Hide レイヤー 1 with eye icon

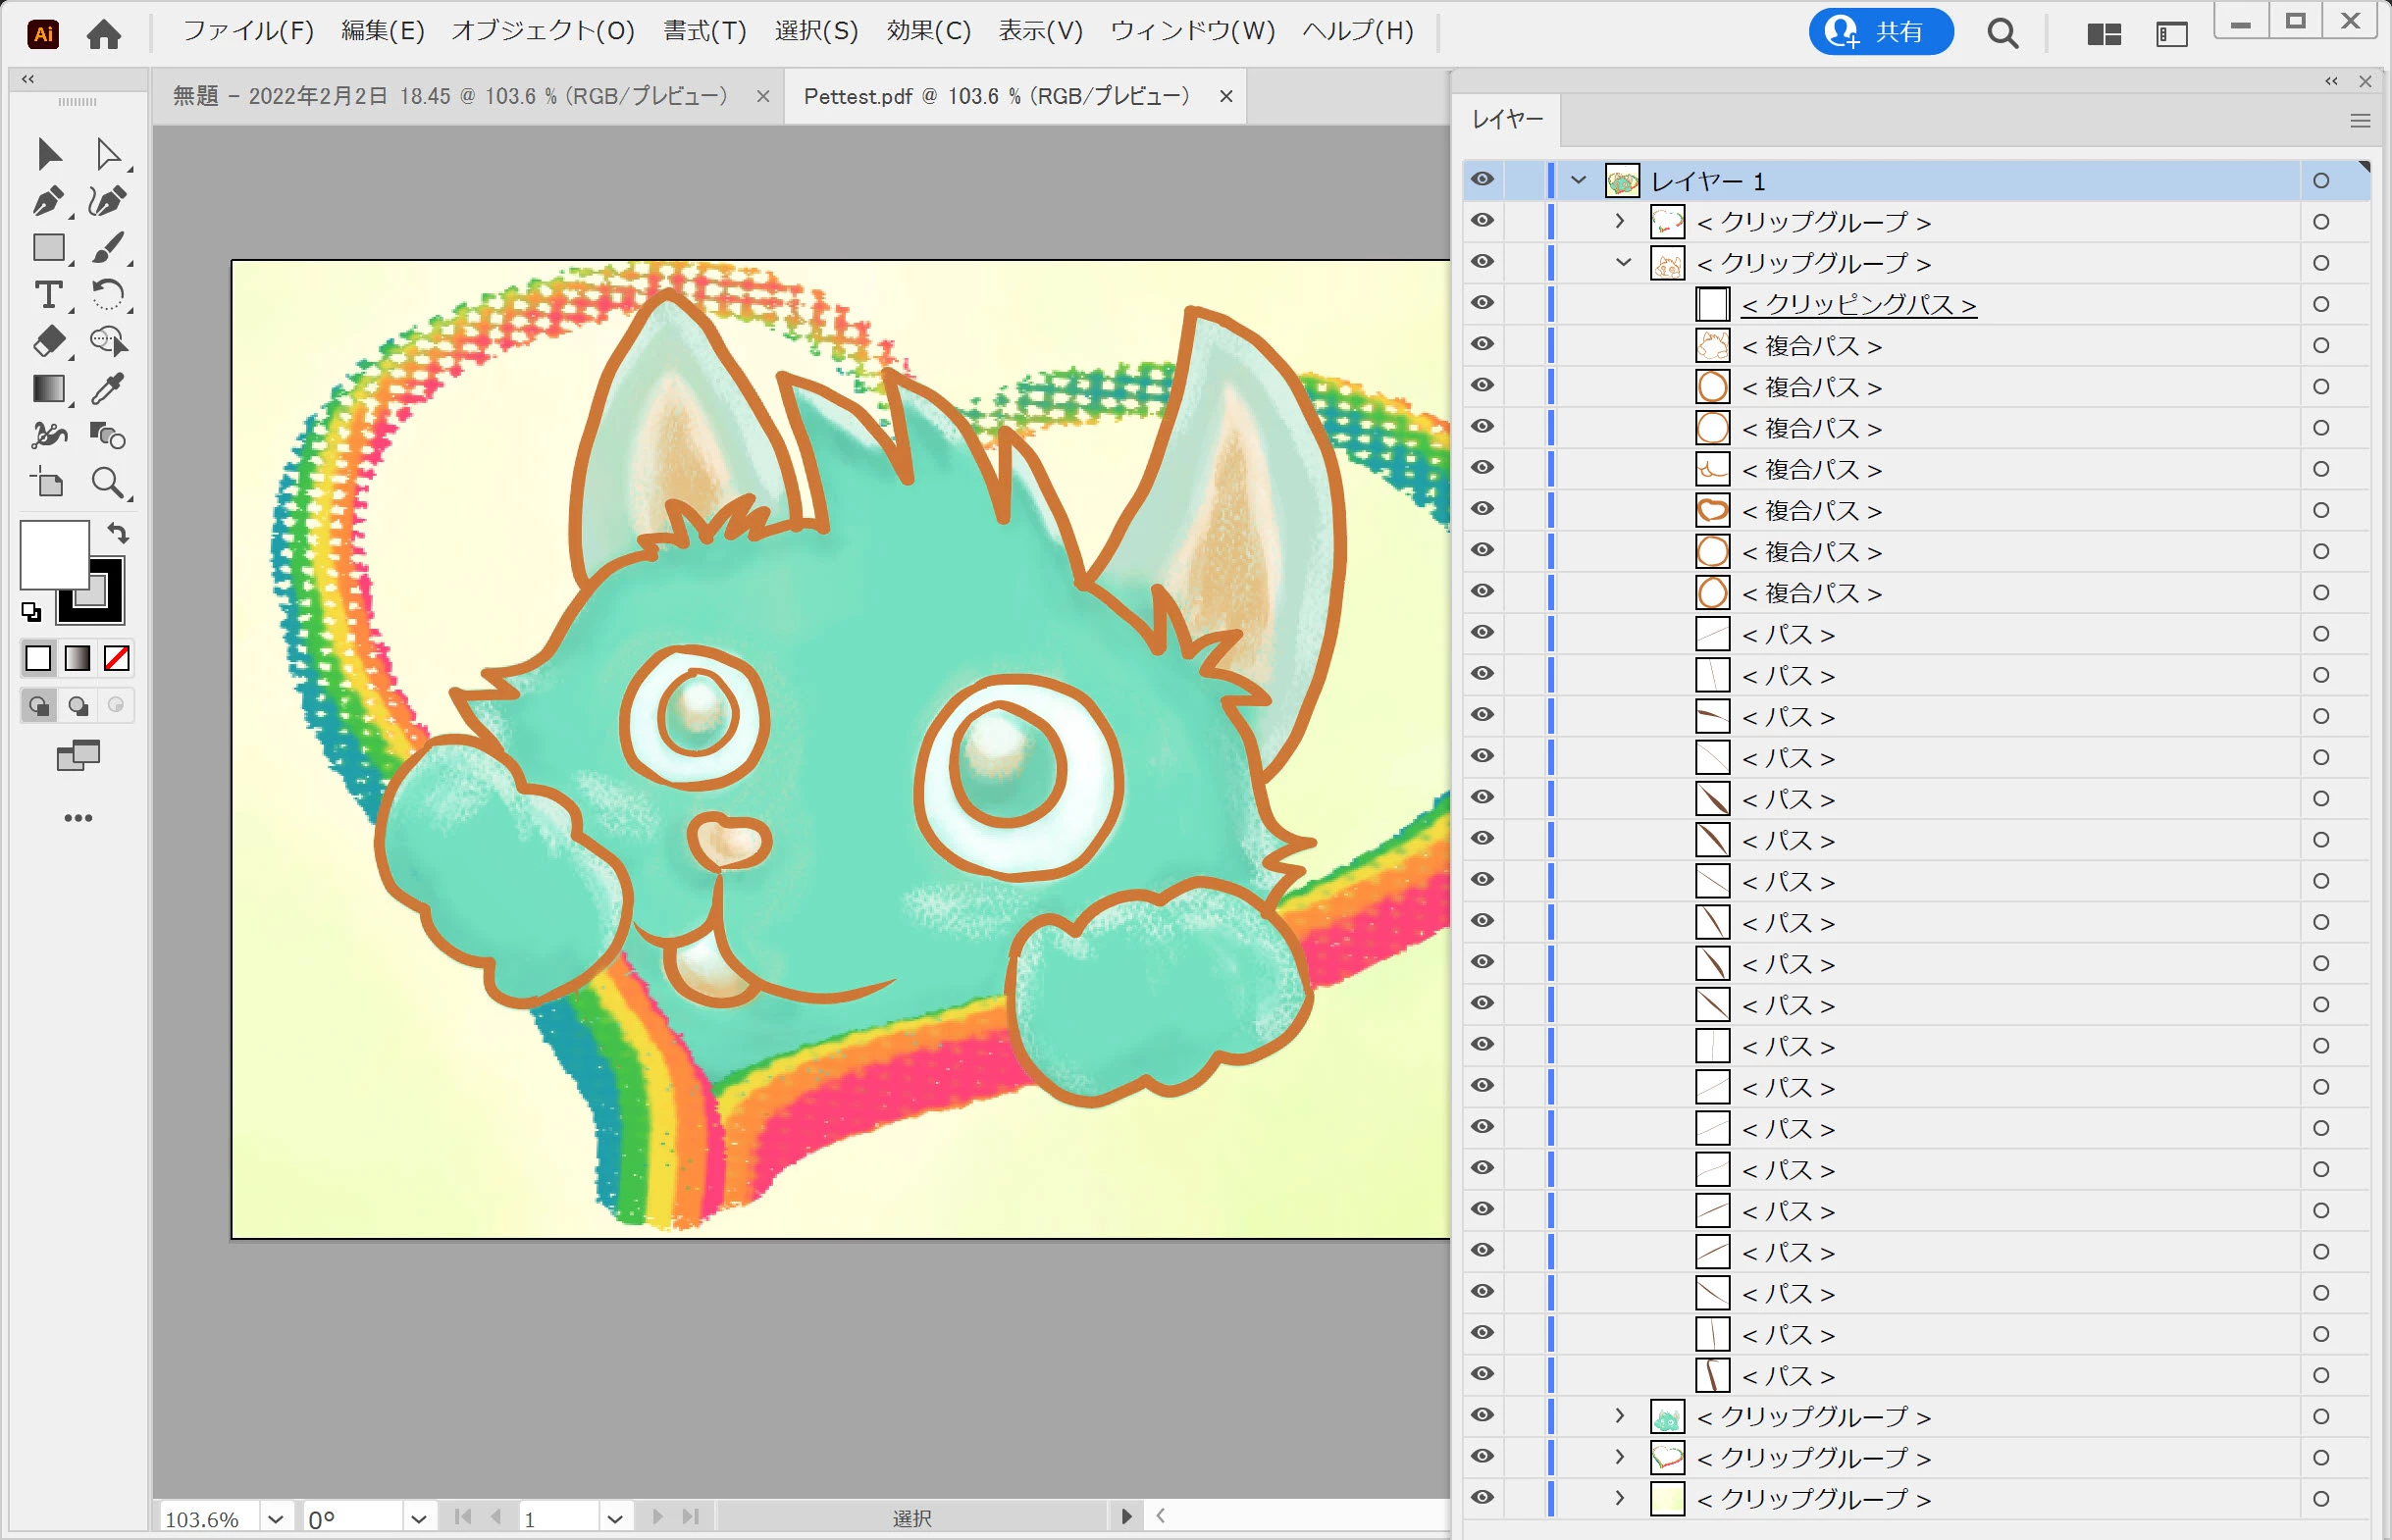point(1482,180)
